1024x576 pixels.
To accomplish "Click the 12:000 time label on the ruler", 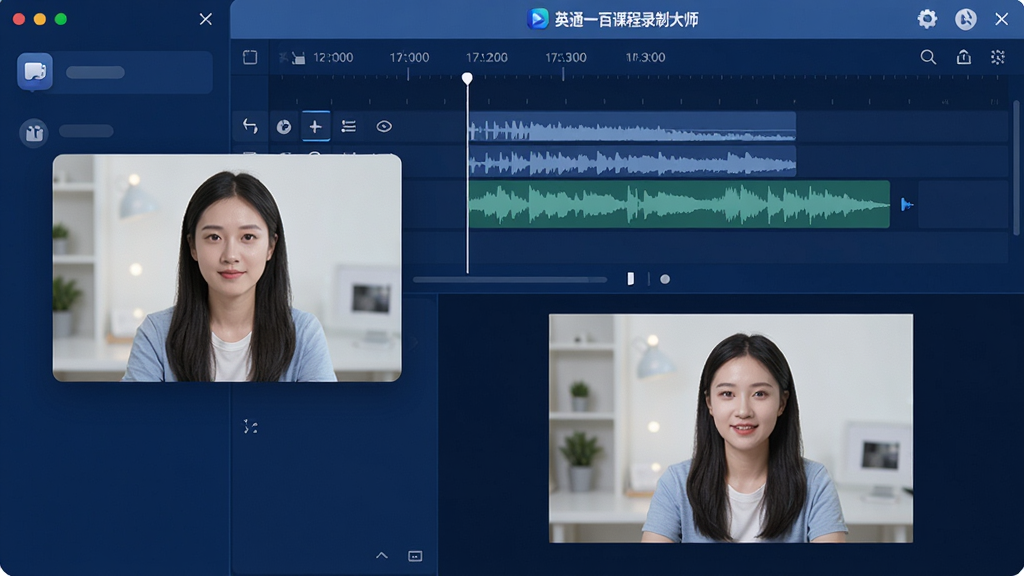I will click(333, 57).
